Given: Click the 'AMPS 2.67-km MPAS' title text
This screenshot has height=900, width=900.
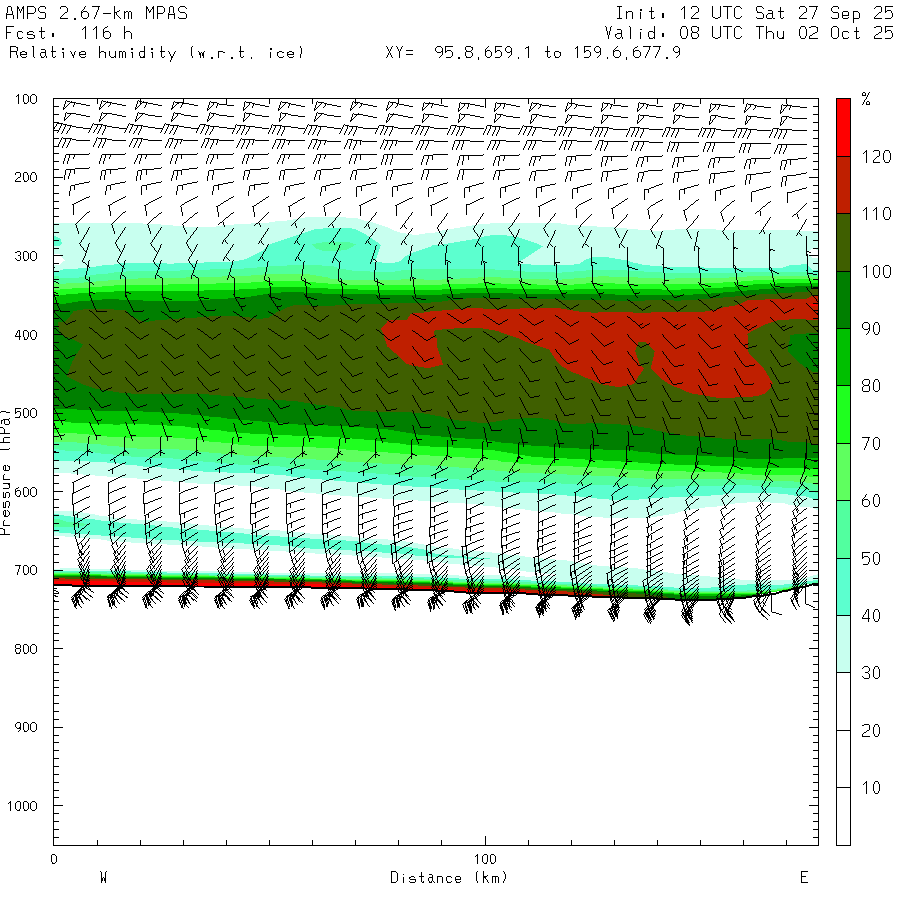Looking at the screenshot, I should tap(96, 13).
